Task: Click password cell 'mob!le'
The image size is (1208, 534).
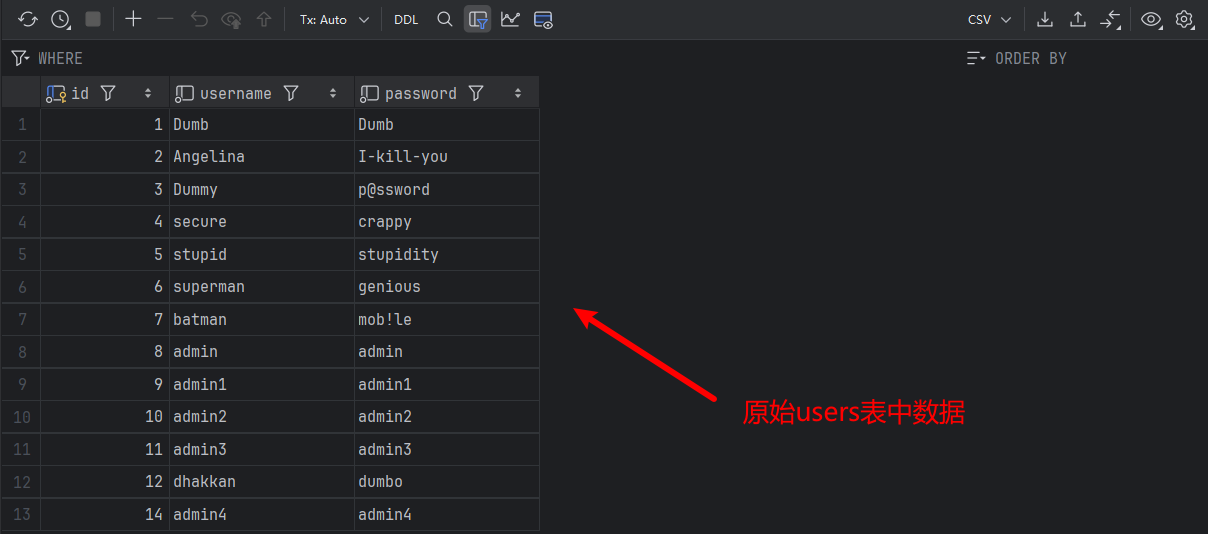Action: [447, 319]
